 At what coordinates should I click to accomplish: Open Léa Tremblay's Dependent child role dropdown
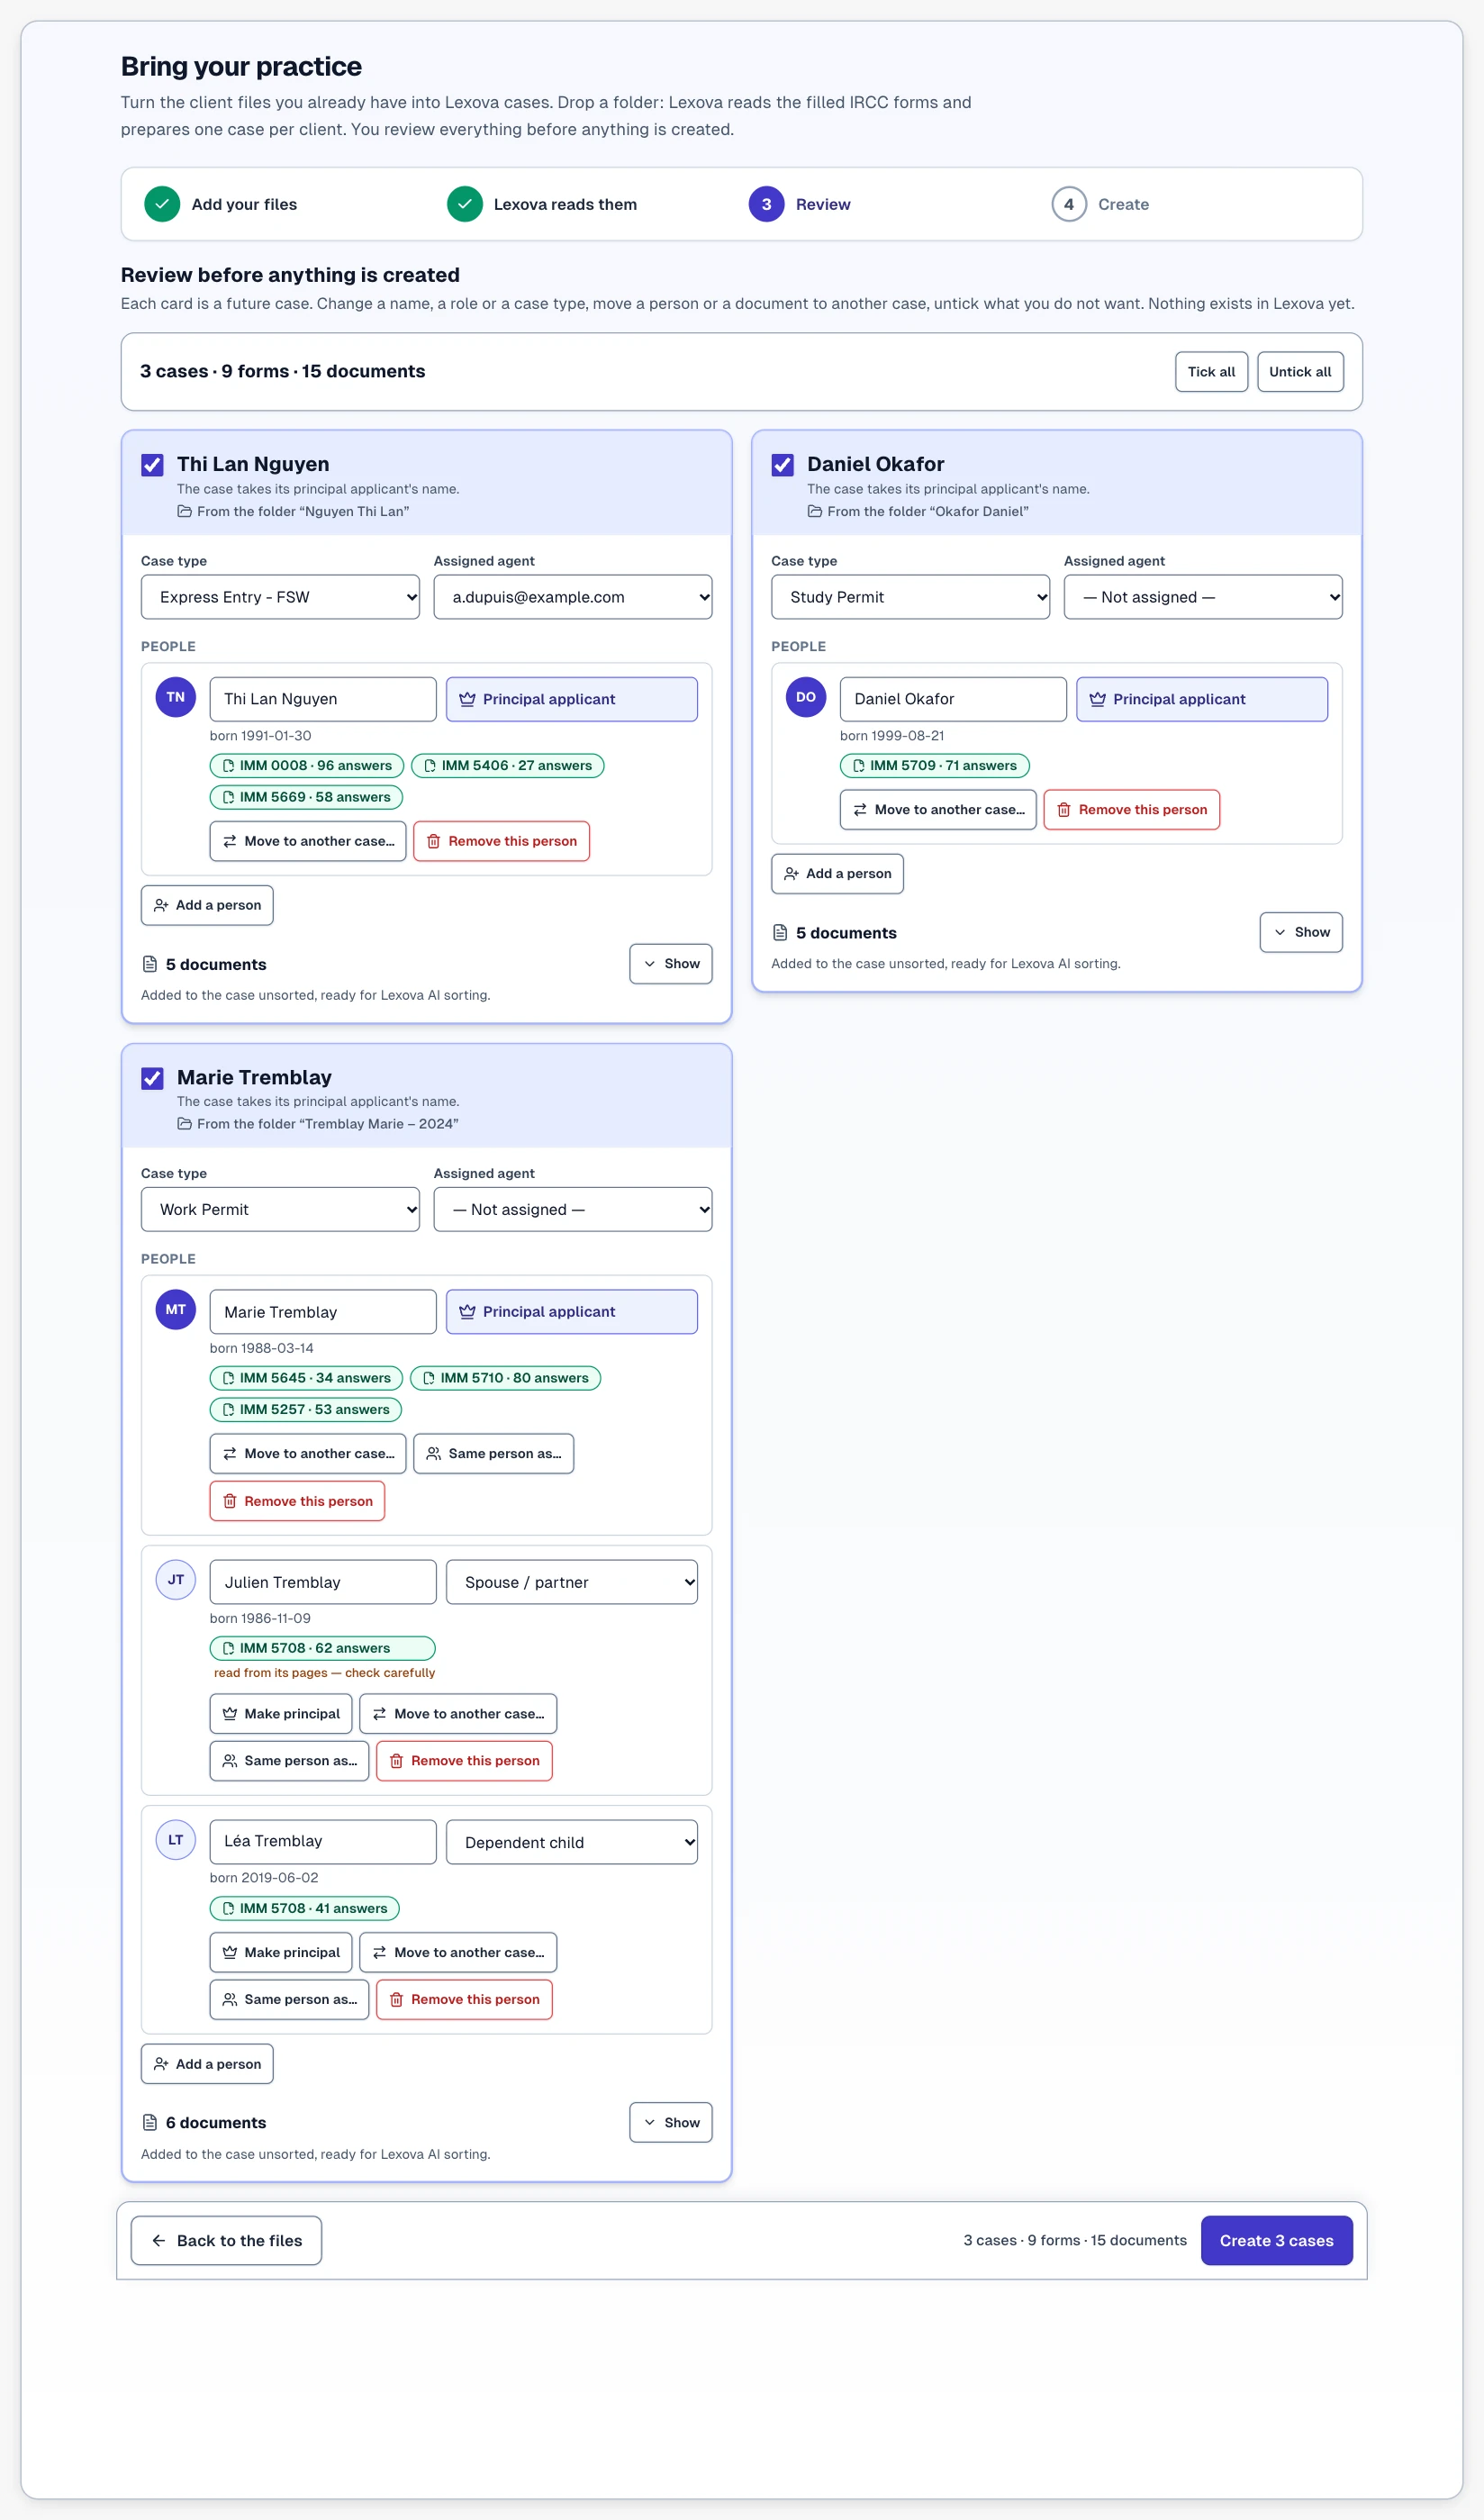coord(571,1842)
